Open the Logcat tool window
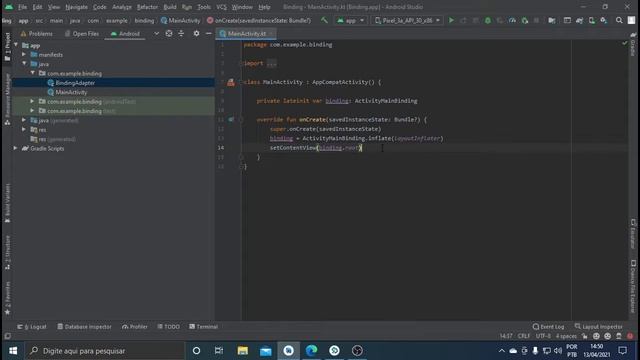 32,327
